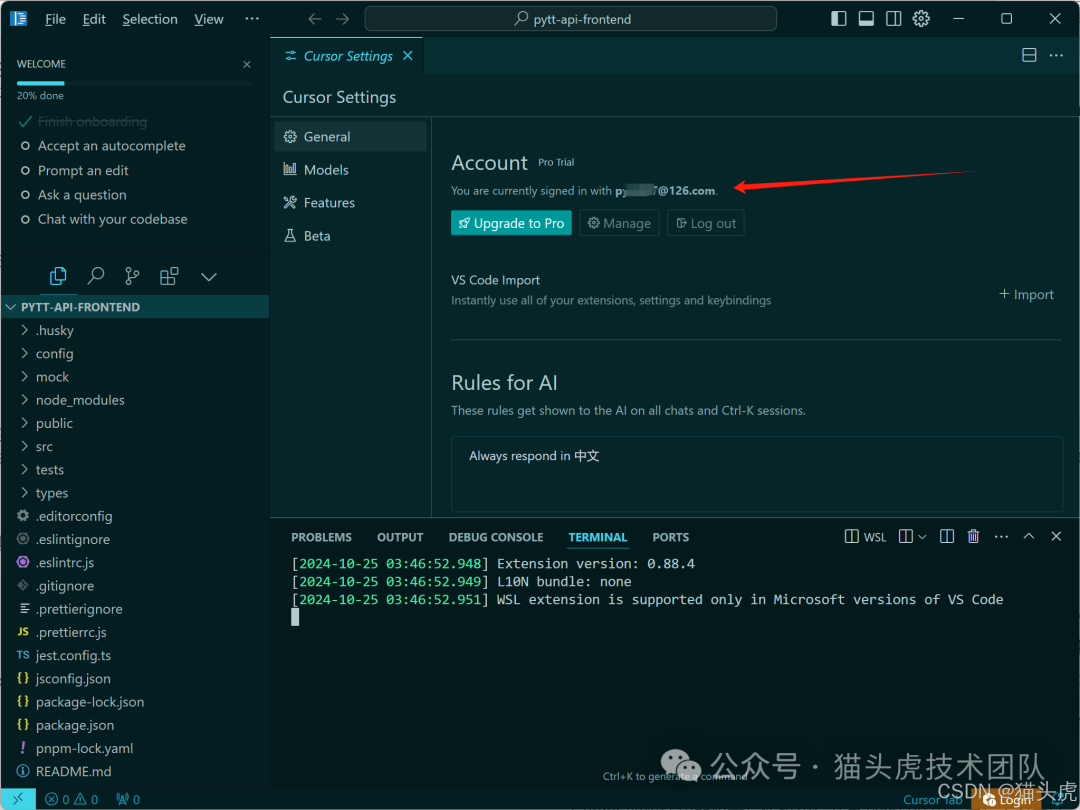
Task: Show more sidebar views chevron
Action: (209, 277)
